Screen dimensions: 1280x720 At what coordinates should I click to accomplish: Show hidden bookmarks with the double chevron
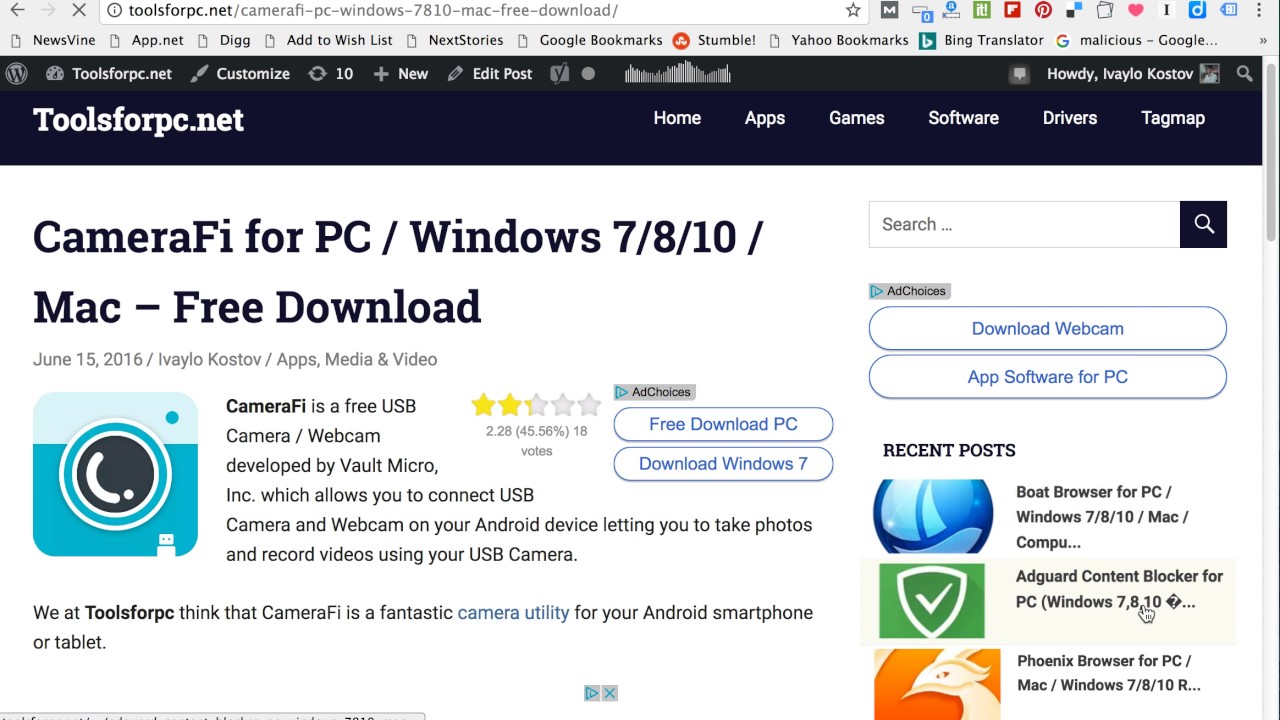[1263, 41]
